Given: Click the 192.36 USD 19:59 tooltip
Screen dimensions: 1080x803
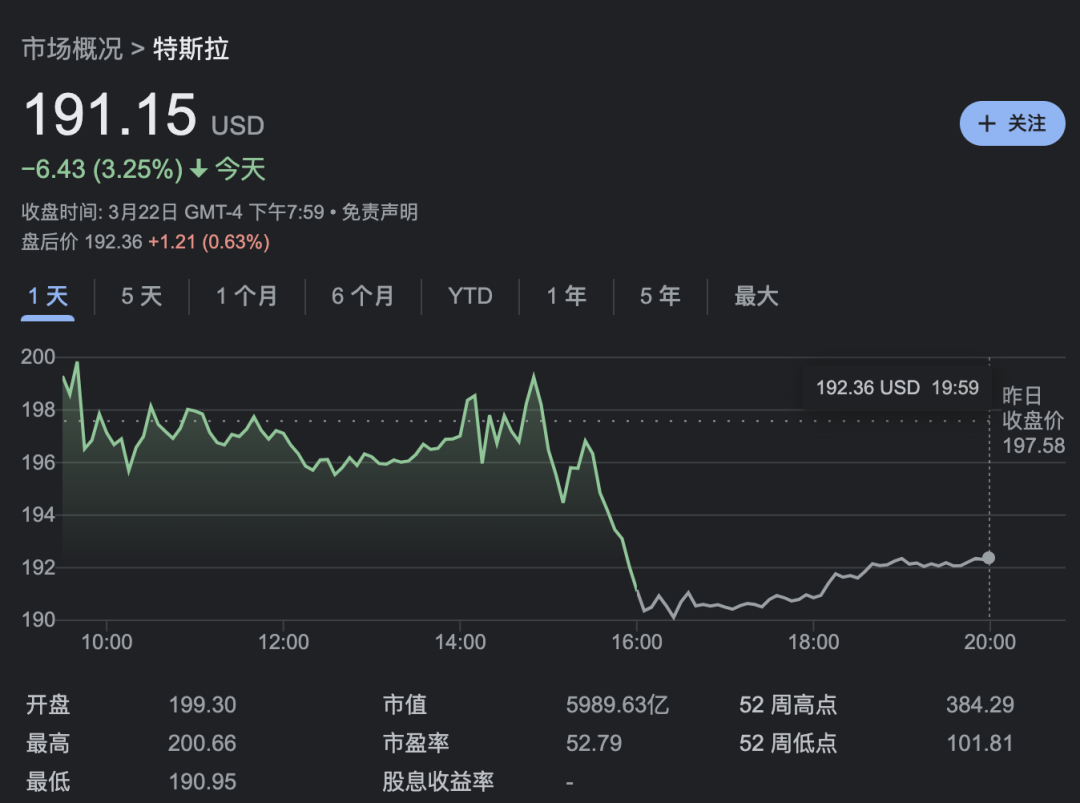Looking at the screenshot, I should tap(897, 388).
